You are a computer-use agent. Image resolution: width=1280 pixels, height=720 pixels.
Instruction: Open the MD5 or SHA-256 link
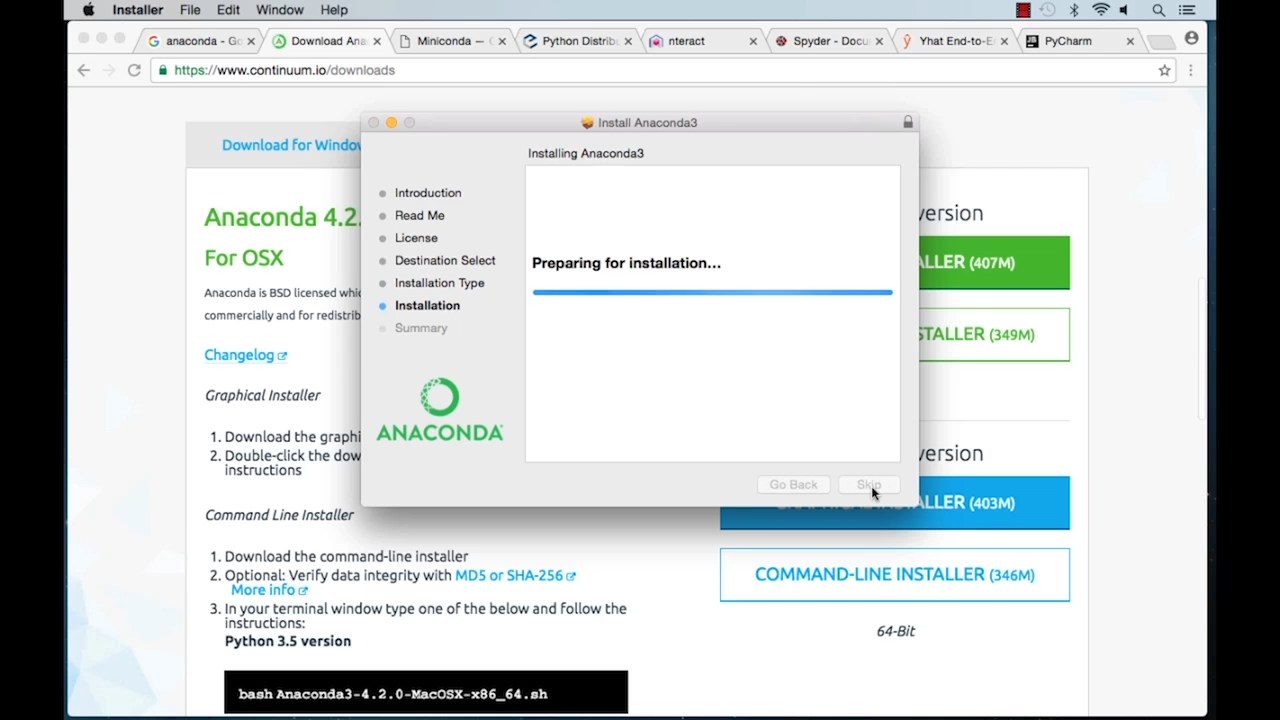[515, 576]
